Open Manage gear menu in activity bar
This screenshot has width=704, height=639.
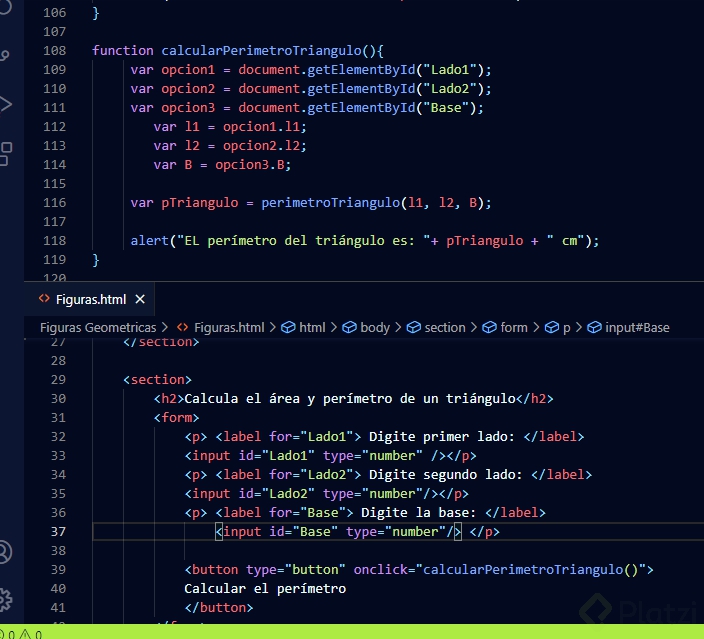(5, 599)
